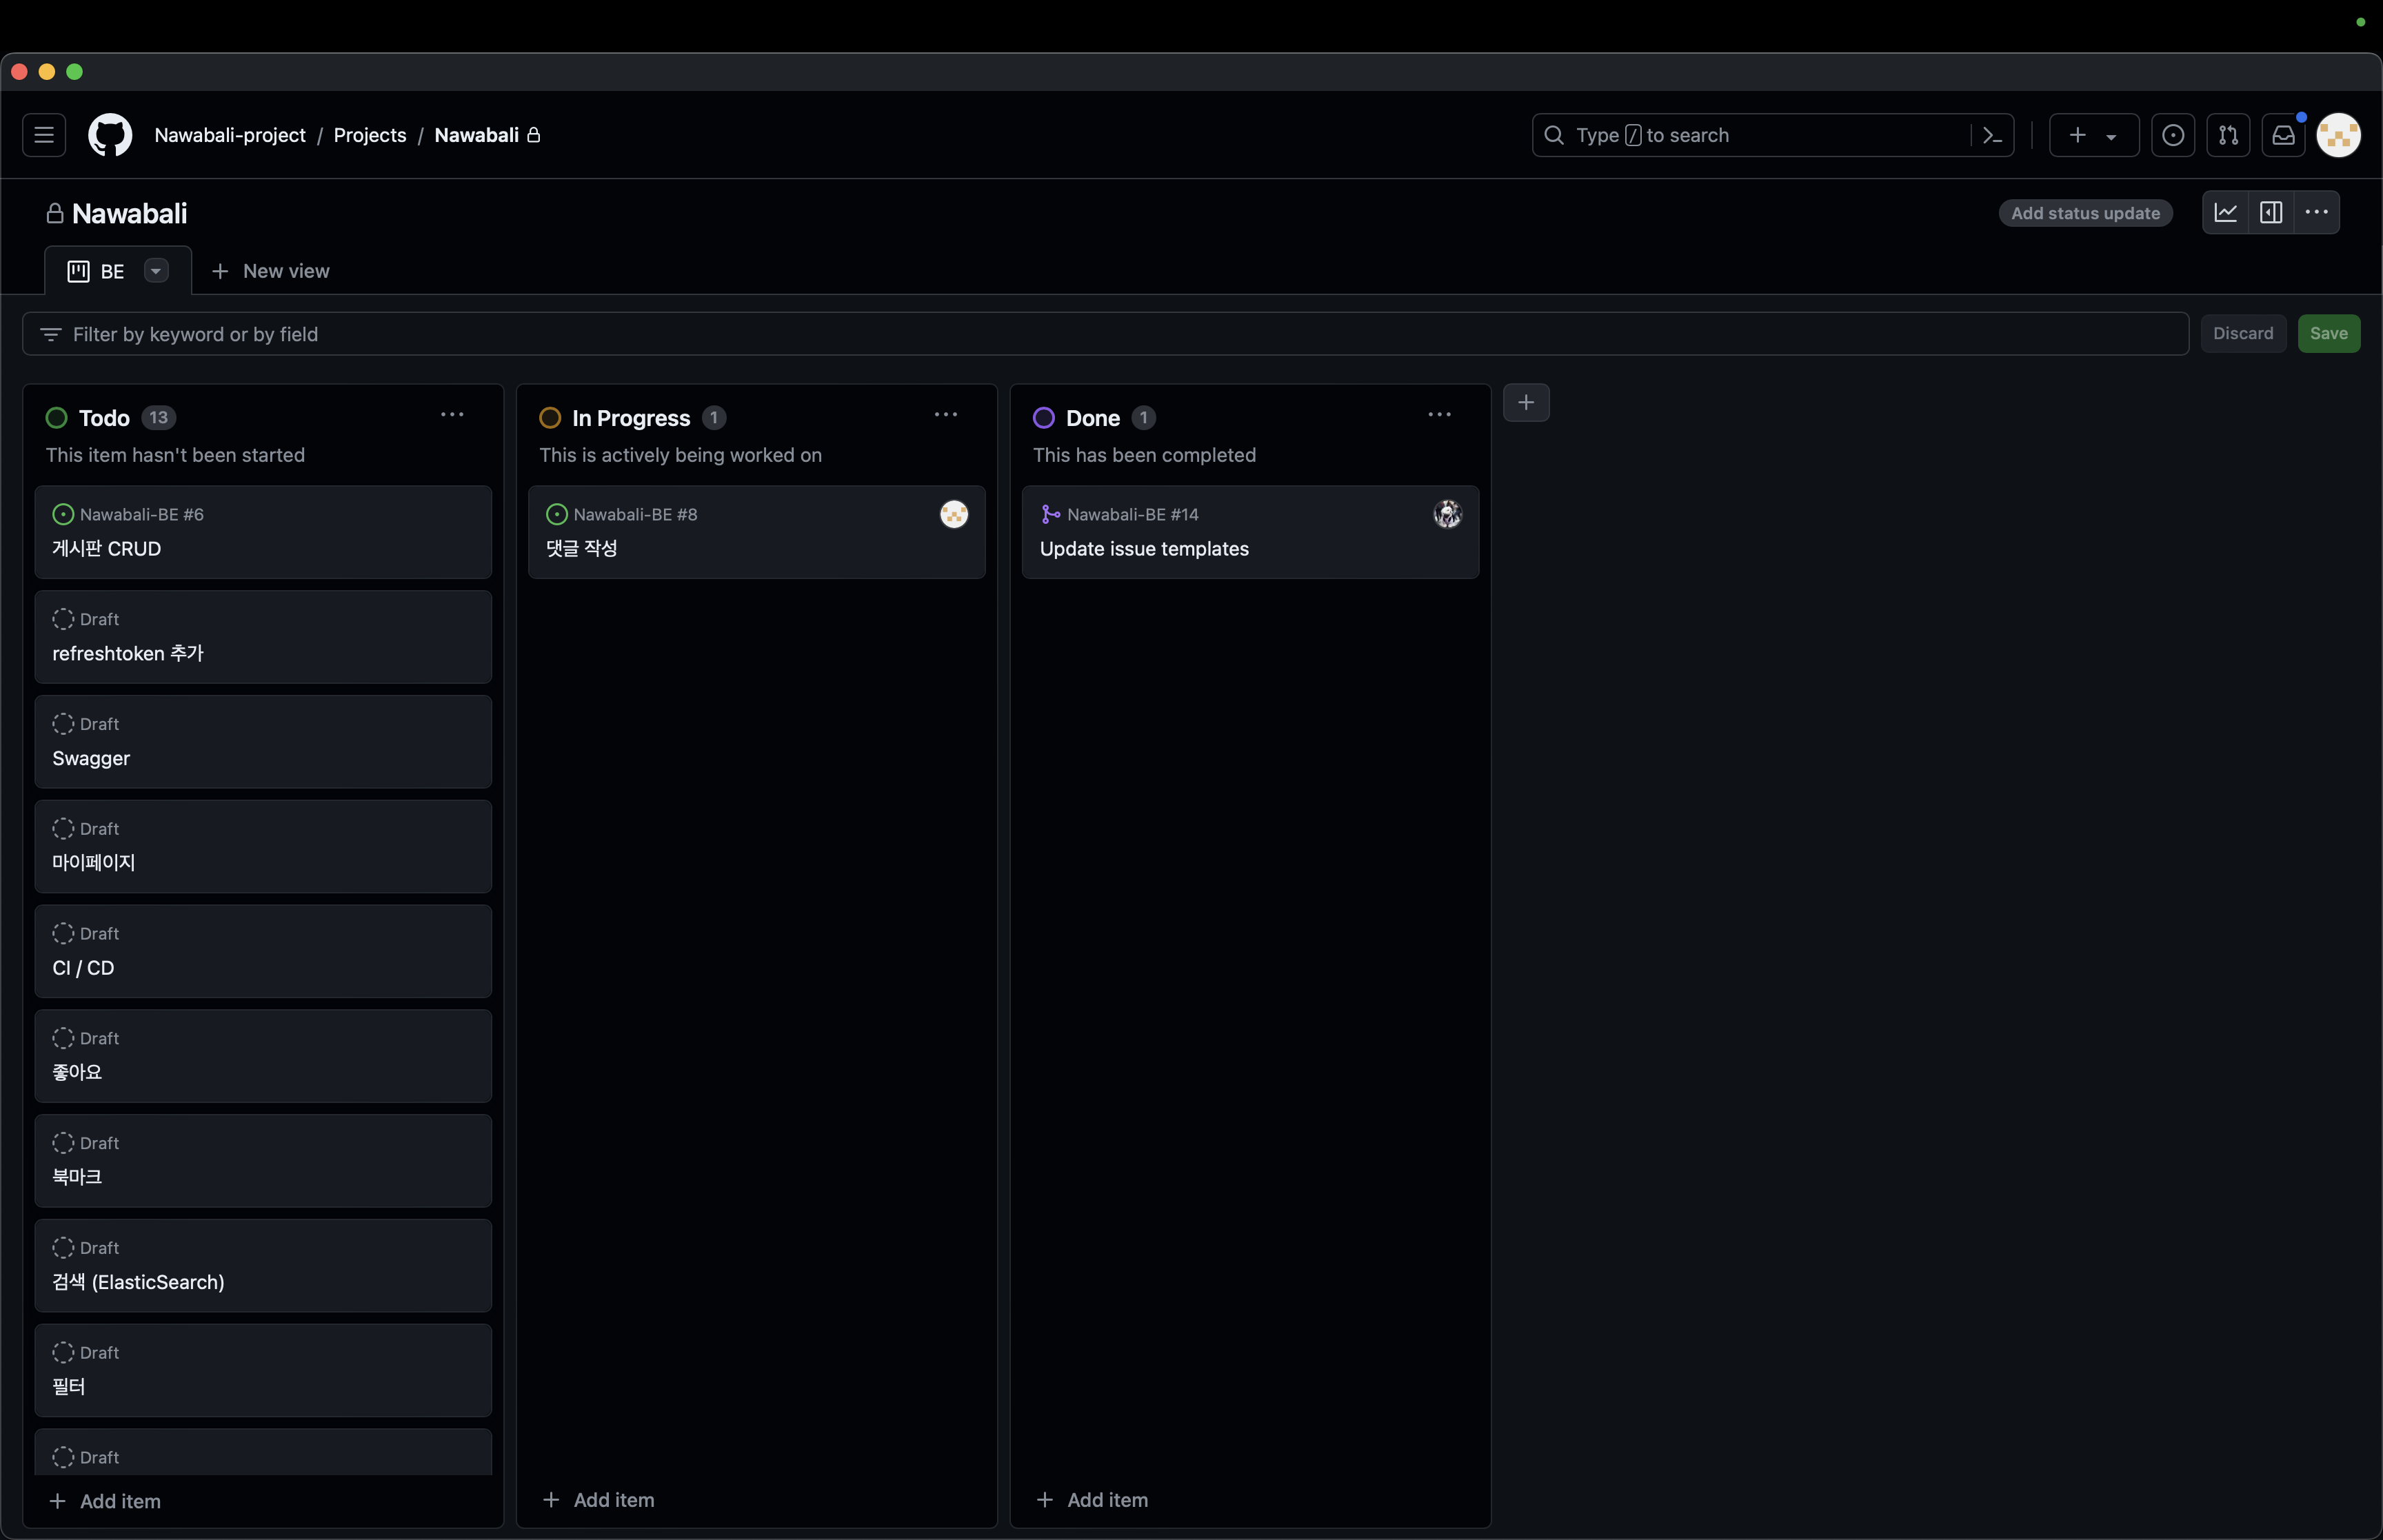Open the Done column options menu

tap(1439, 415)
